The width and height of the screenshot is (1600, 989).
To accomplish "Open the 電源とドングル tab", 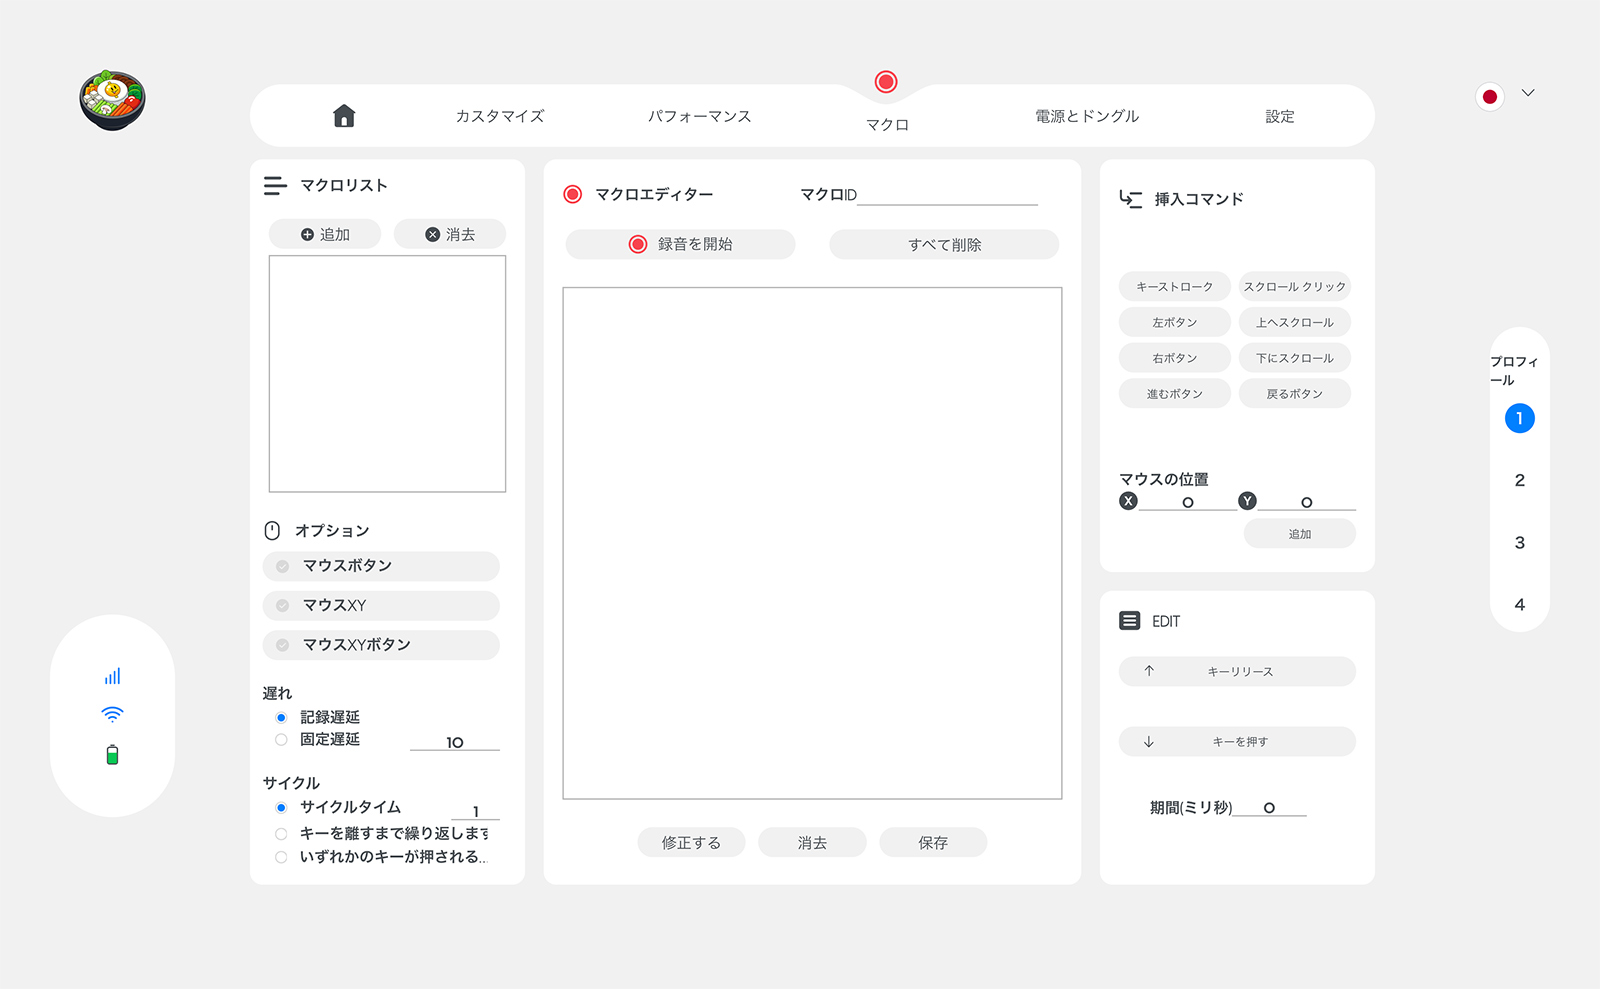I will [x=1087, y=116].
